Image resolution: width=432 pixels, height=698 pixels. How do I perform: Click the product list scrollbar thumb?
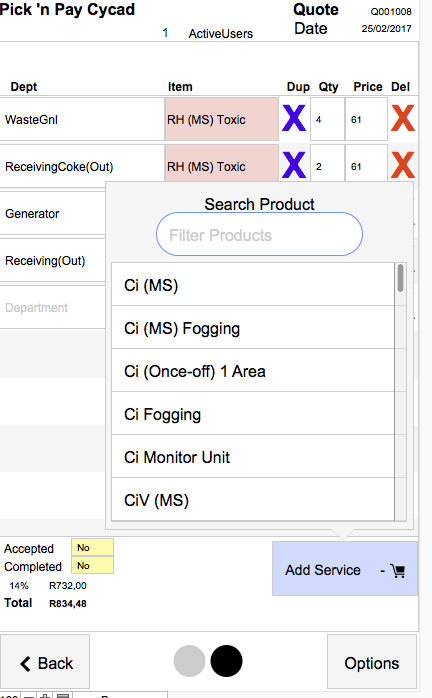click(x=400, y=278)
